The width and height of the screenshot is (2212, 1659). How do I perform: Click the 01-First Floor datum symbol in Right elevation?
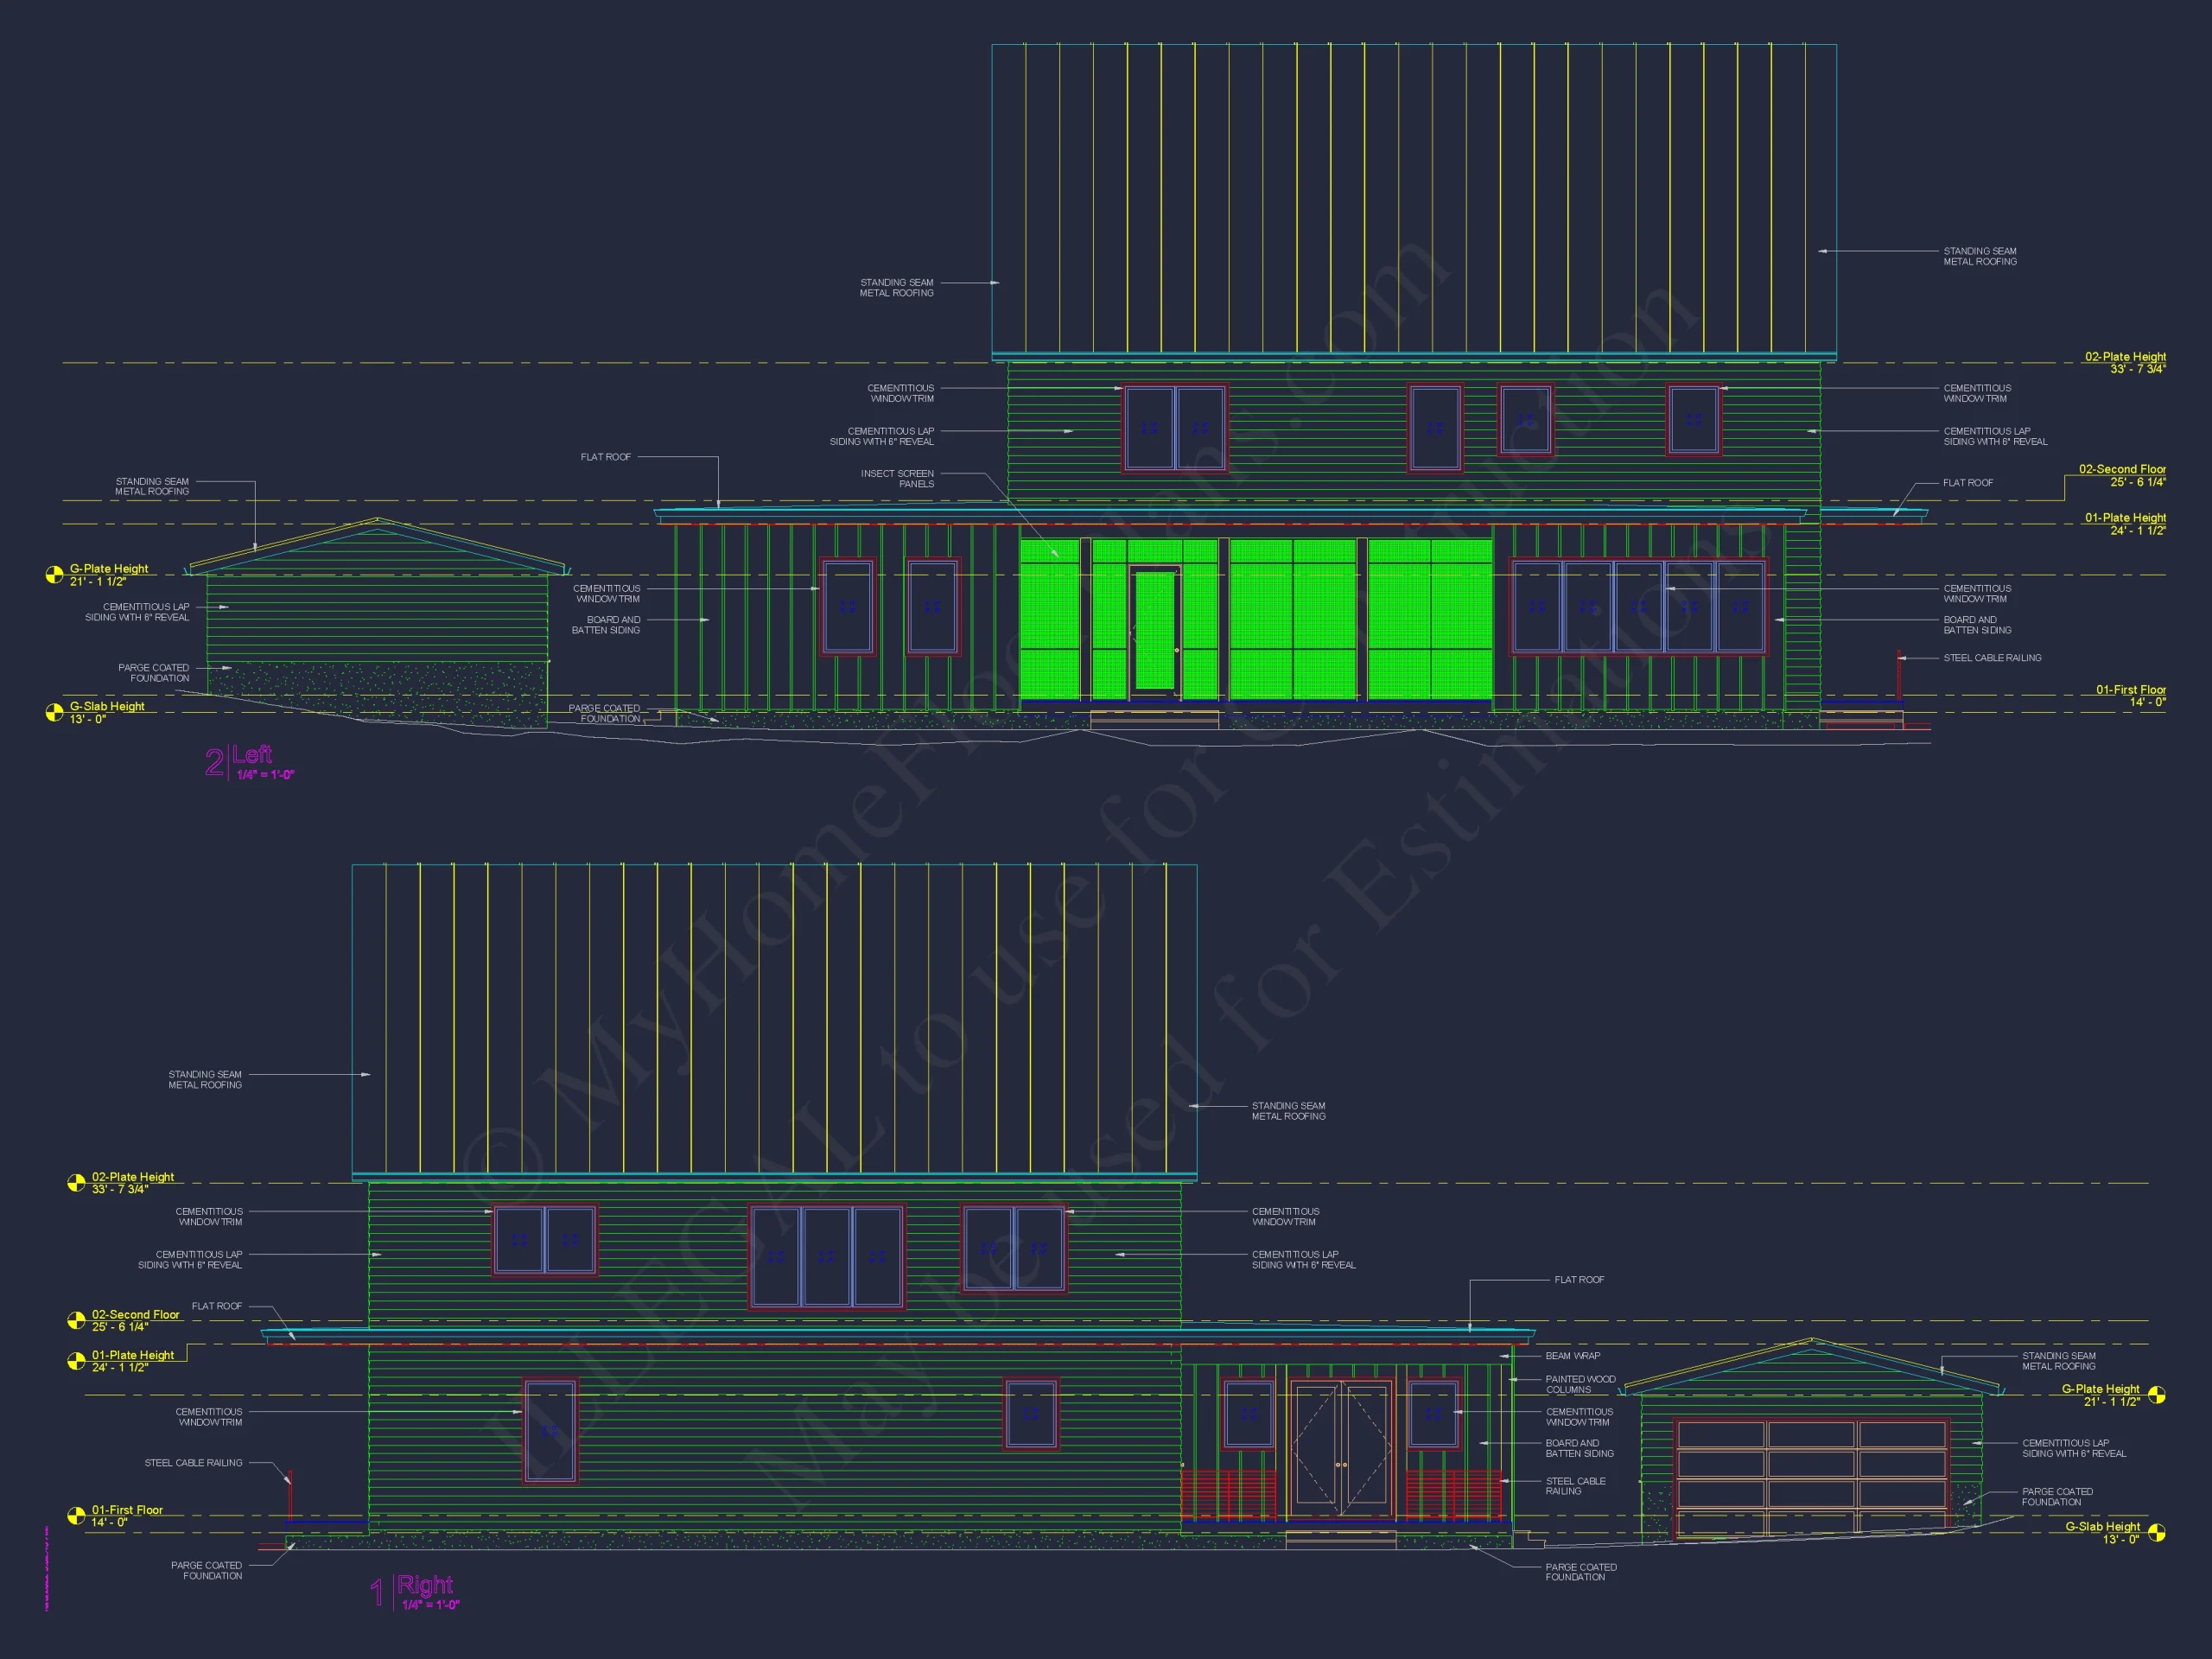point(76,1516)
